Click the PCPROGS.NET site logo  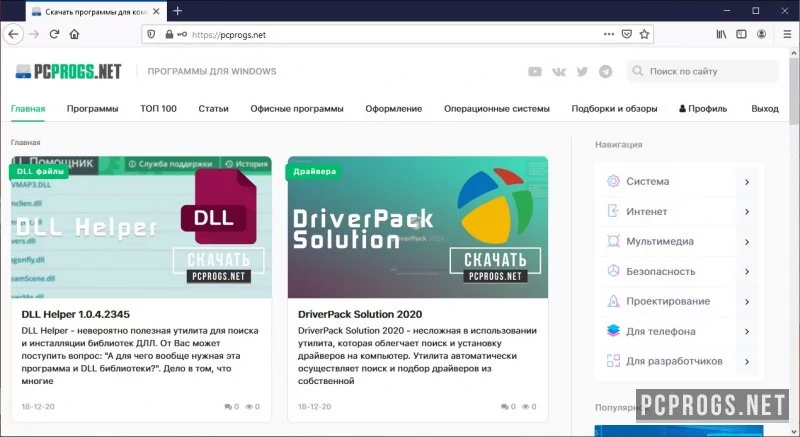click(x=68, y=71)
